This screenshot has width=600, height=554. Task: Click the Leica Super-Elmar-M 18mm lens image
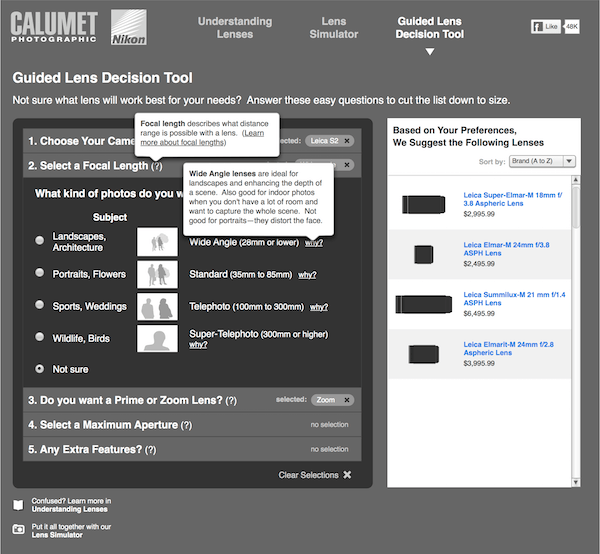[x=424, y=204]
